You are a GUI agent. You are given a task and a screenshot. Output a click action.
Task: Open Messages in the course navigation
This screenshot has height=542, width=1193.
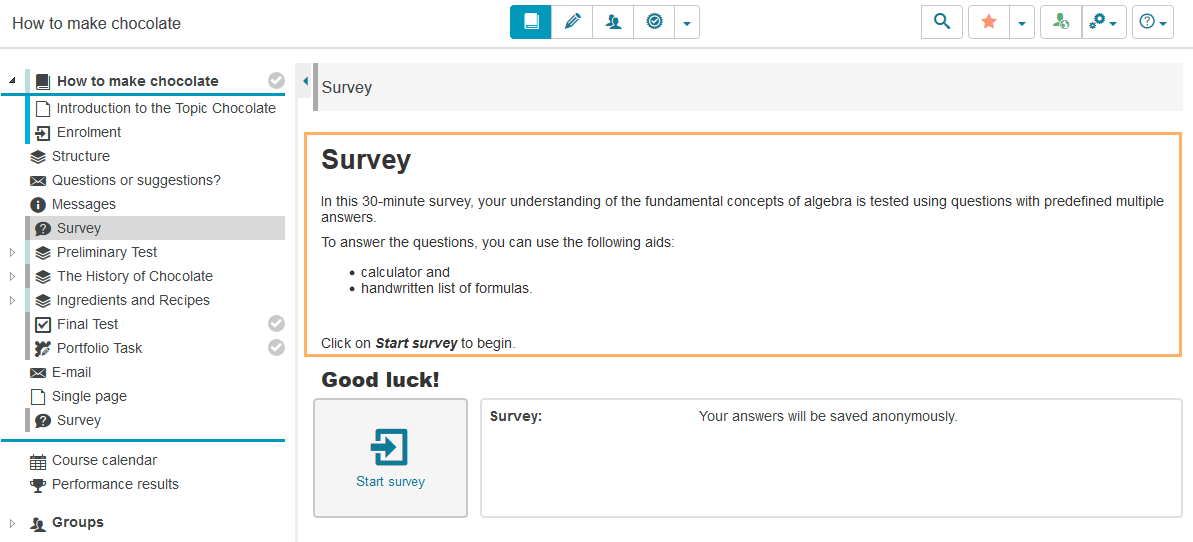point(84,204)
